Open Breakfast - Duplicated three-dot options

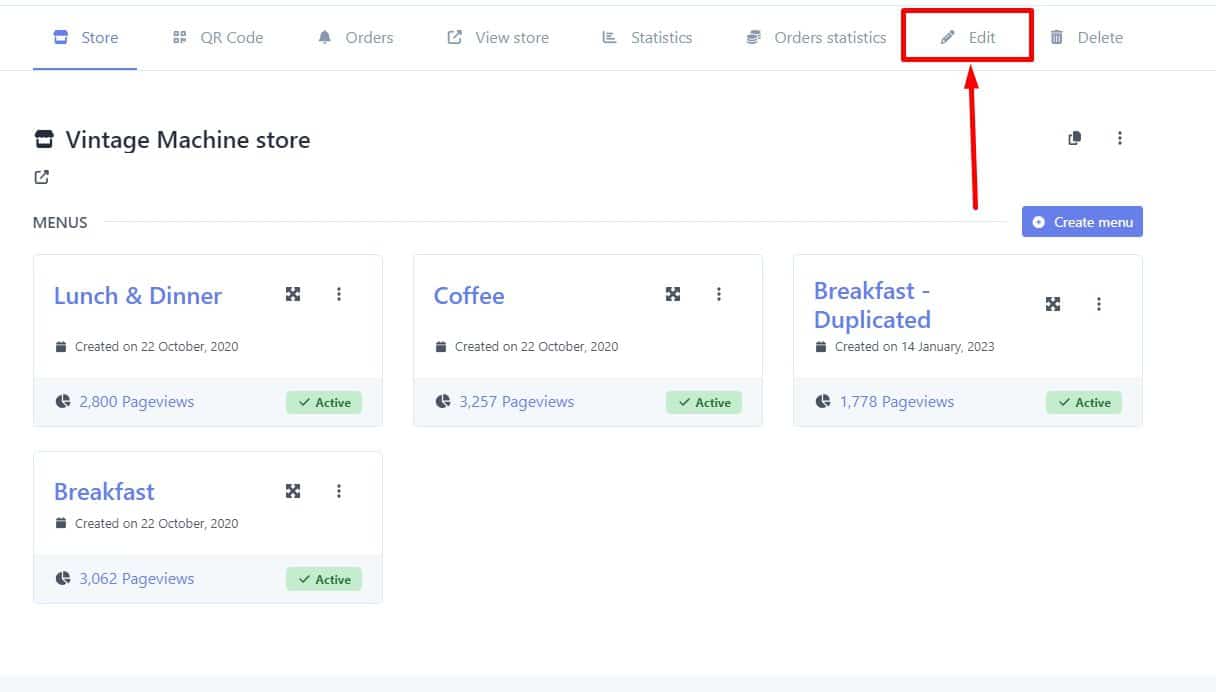click(x=1099, y=304)
